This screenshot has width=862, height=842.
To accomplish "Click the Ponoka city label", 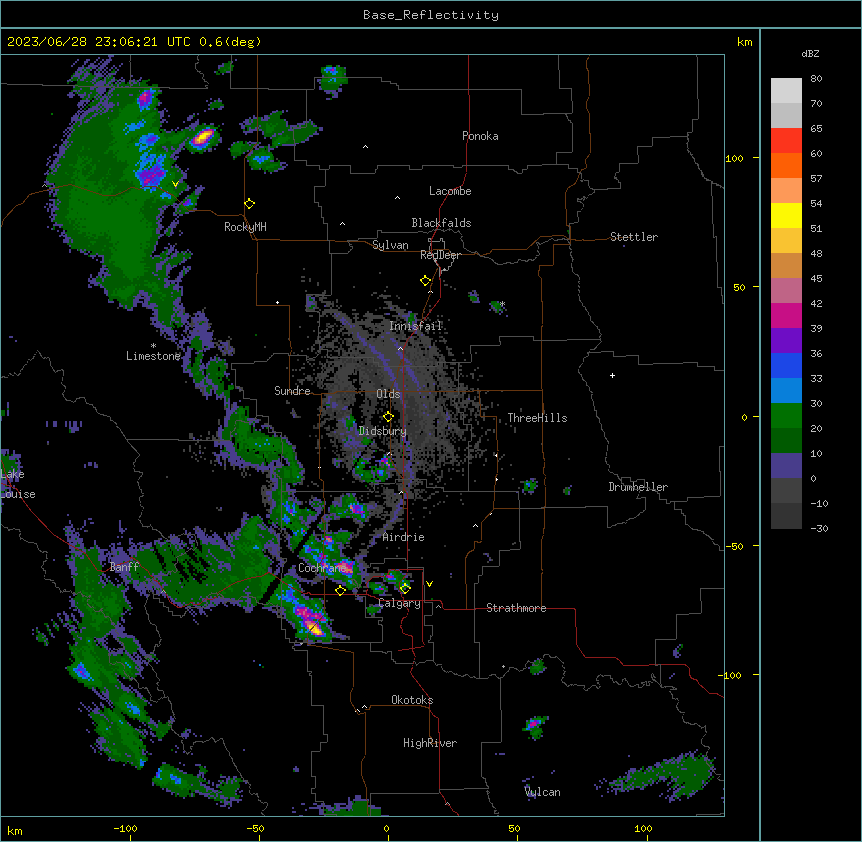I will click(x=480, y=136).
